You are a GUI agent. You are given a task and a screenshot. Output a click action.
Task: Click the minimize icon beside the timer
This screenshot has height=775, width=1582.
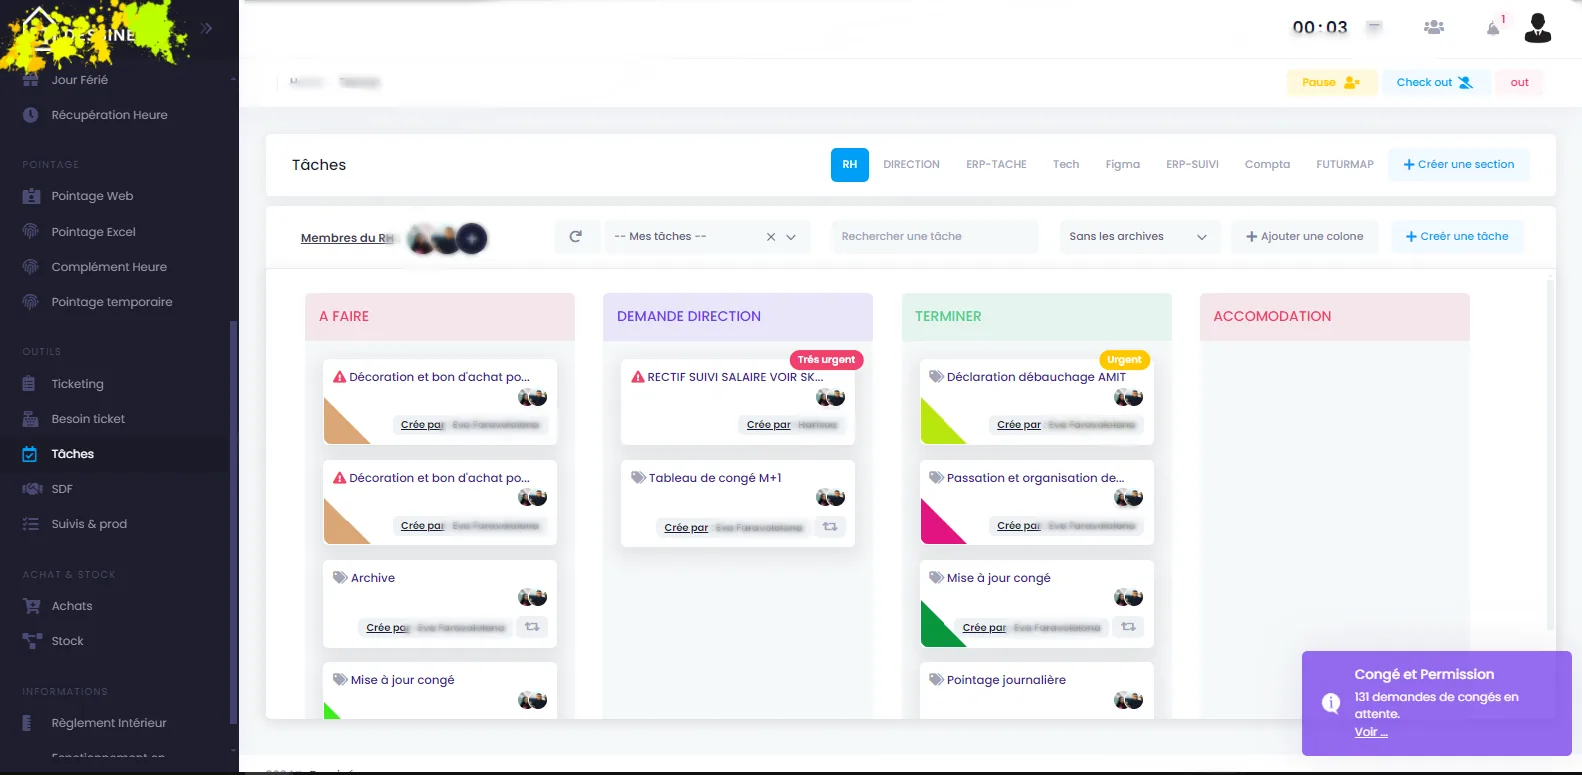1375,27
